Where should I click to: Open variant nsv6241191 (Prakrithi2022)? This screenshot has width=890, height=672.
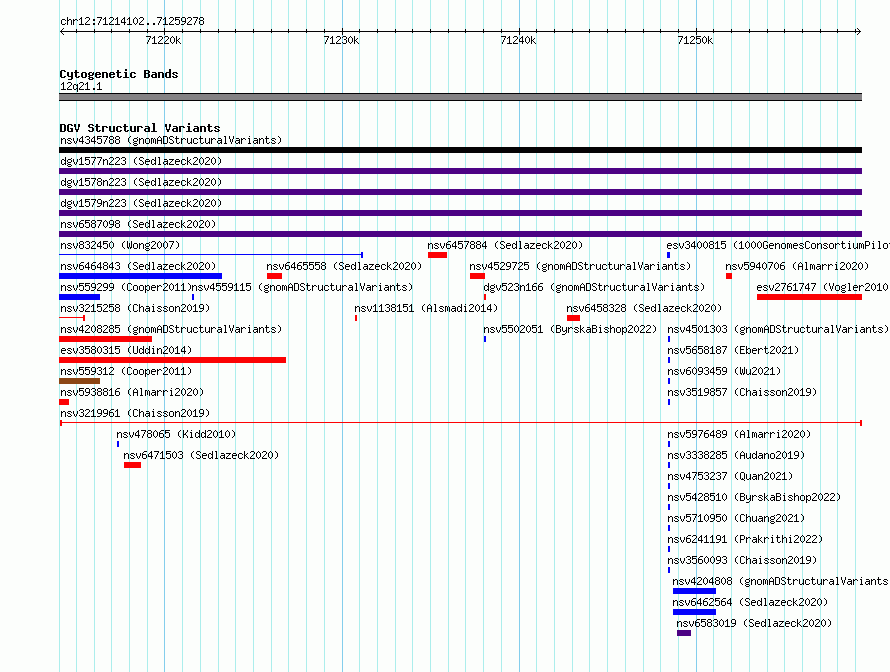(x=745, y=539)
